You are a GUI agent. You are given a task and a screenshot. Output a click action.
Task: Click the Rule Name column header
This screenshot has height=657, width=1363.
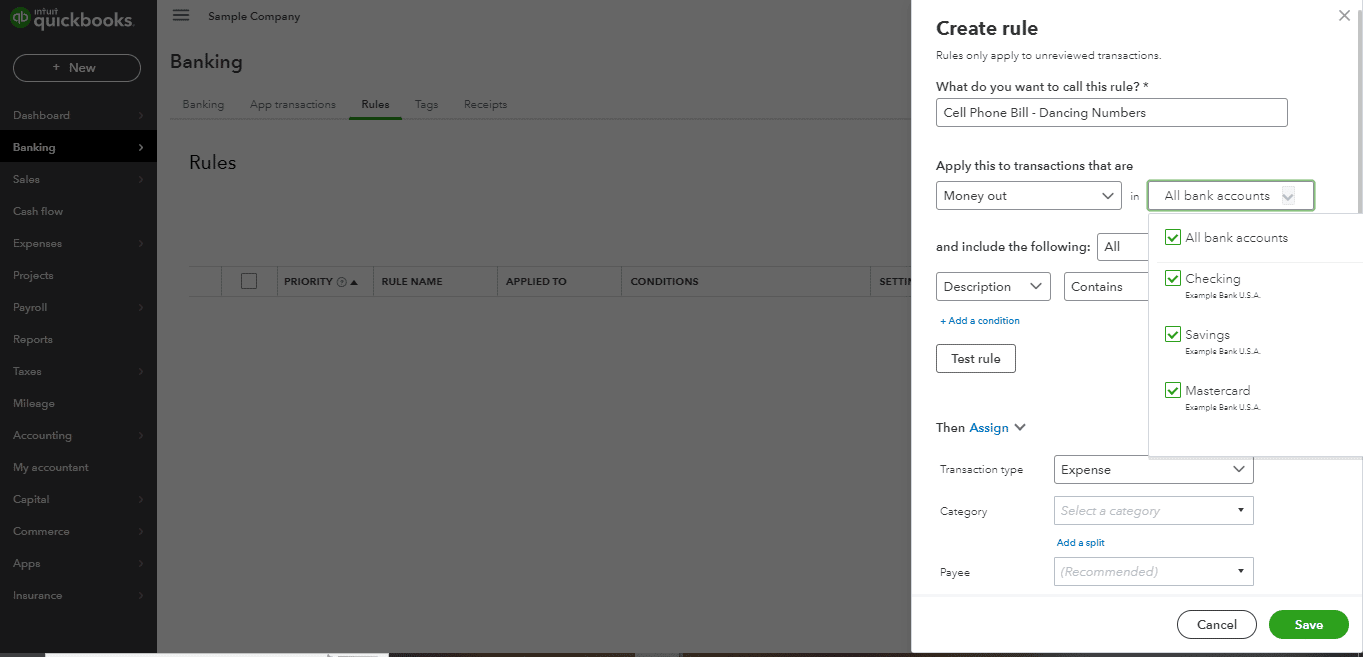pos(412,282)
